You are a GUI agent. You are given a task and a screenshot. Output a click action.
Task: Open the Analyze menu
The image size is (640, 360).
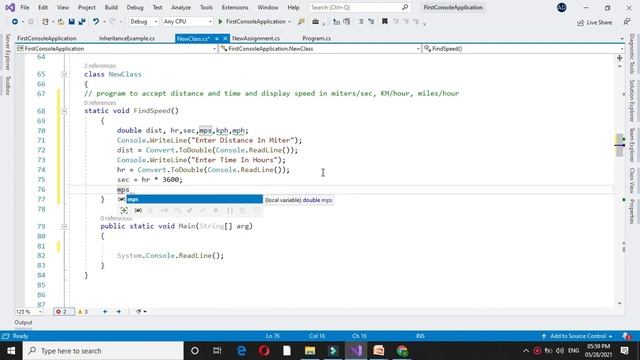181,7
